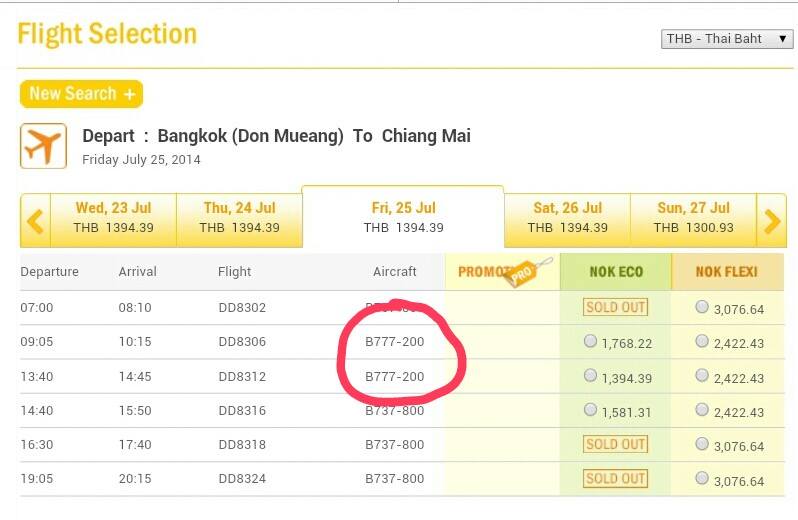Viewport: 798px width, 520px height.
Task: Choose Nok Eco 1,394.39 fare for DD8312
Action: coord(590,376)
